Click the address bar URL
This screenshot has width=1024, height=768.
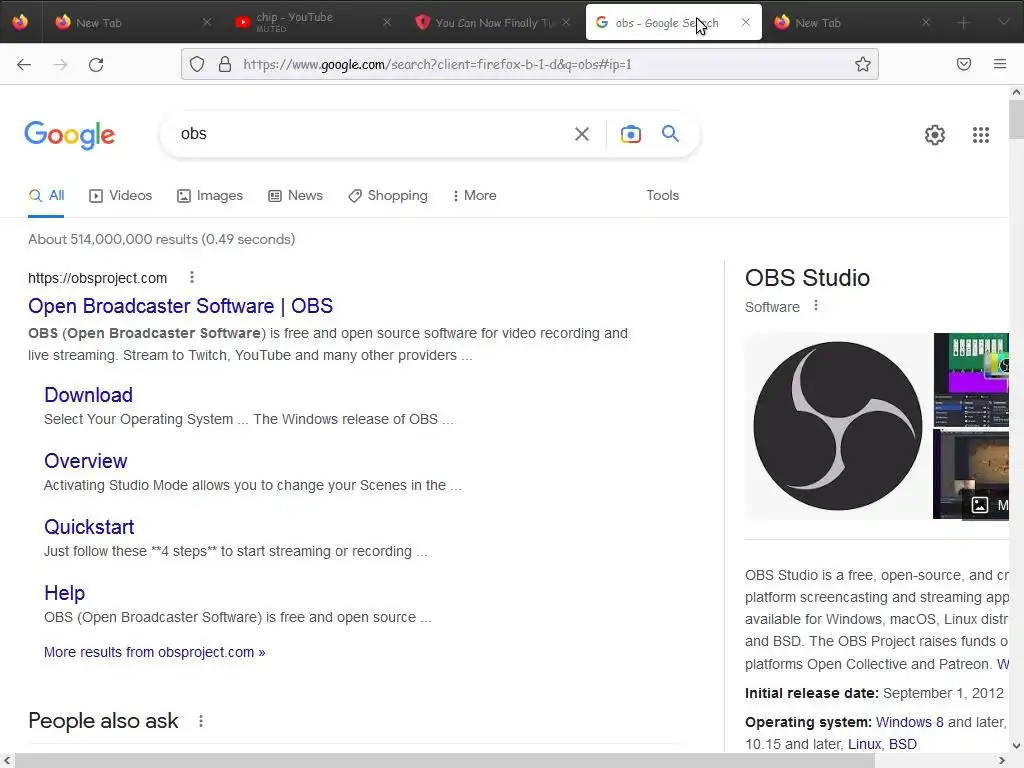tap(436, 64)
